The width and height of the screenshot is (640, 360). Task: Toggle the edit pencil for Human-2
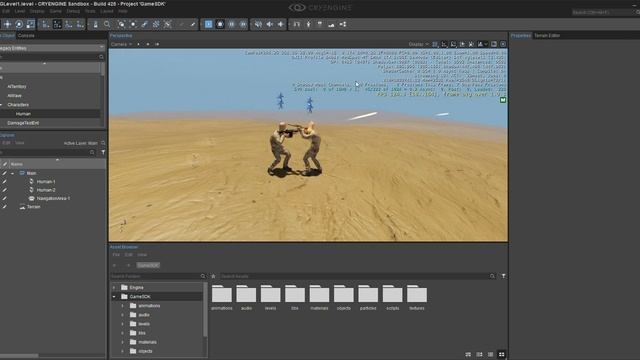click(4, 190)
